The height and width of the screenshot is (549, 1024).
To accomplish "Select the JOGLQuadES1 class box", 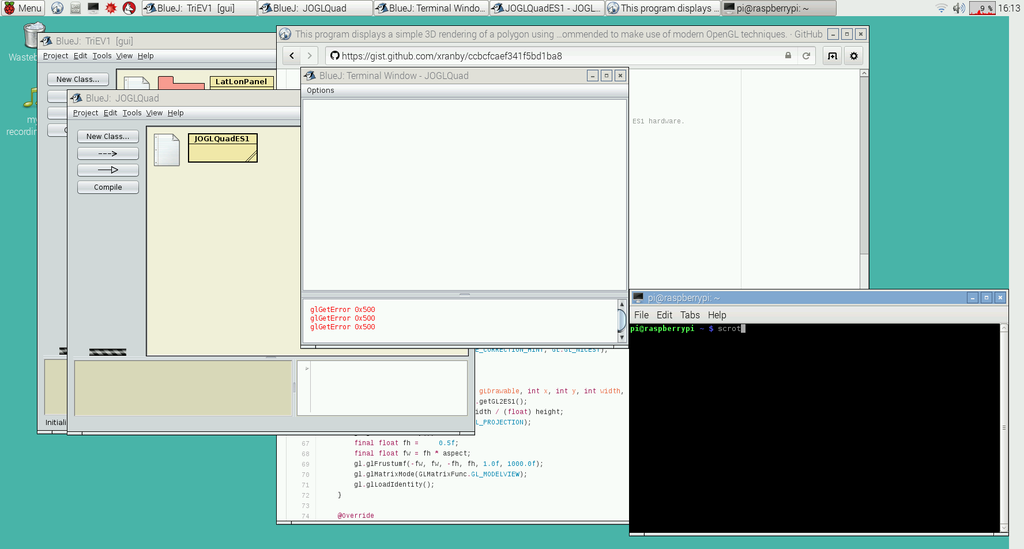I will coord(222,147).
